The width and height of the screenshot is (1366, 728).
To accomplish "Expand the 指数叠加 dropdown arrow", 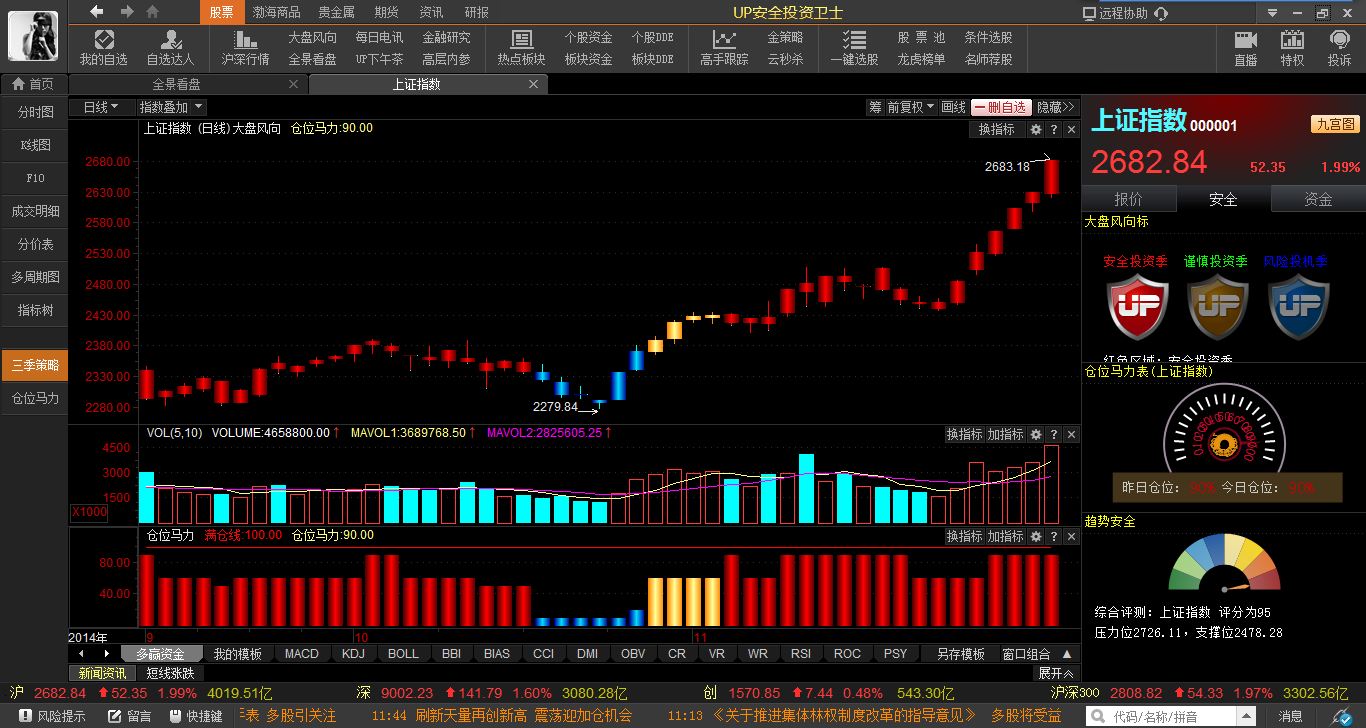I will pyautogui.click(x=198, y=107).
